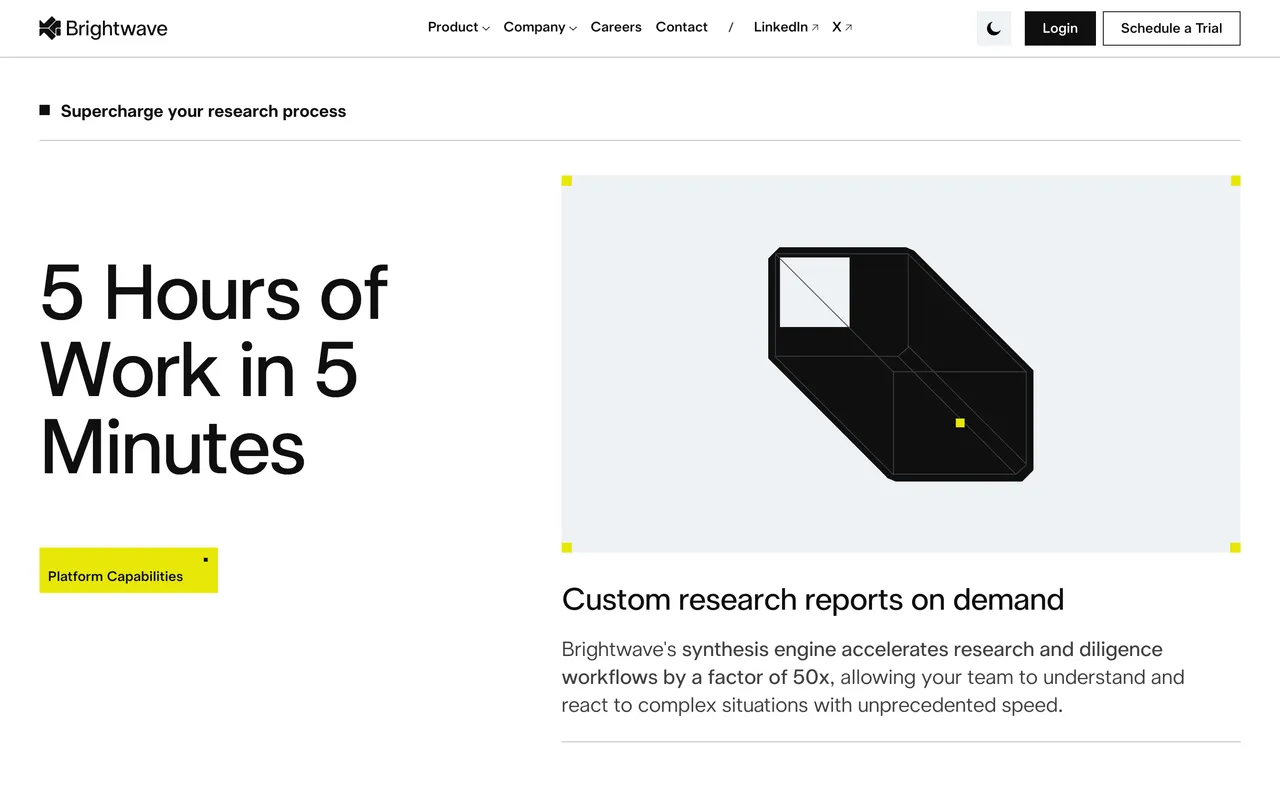Screen dimensions: 1280x793
Task: Click the small yellow square inside the cube graphic
Action: click(x=959, y=423)
